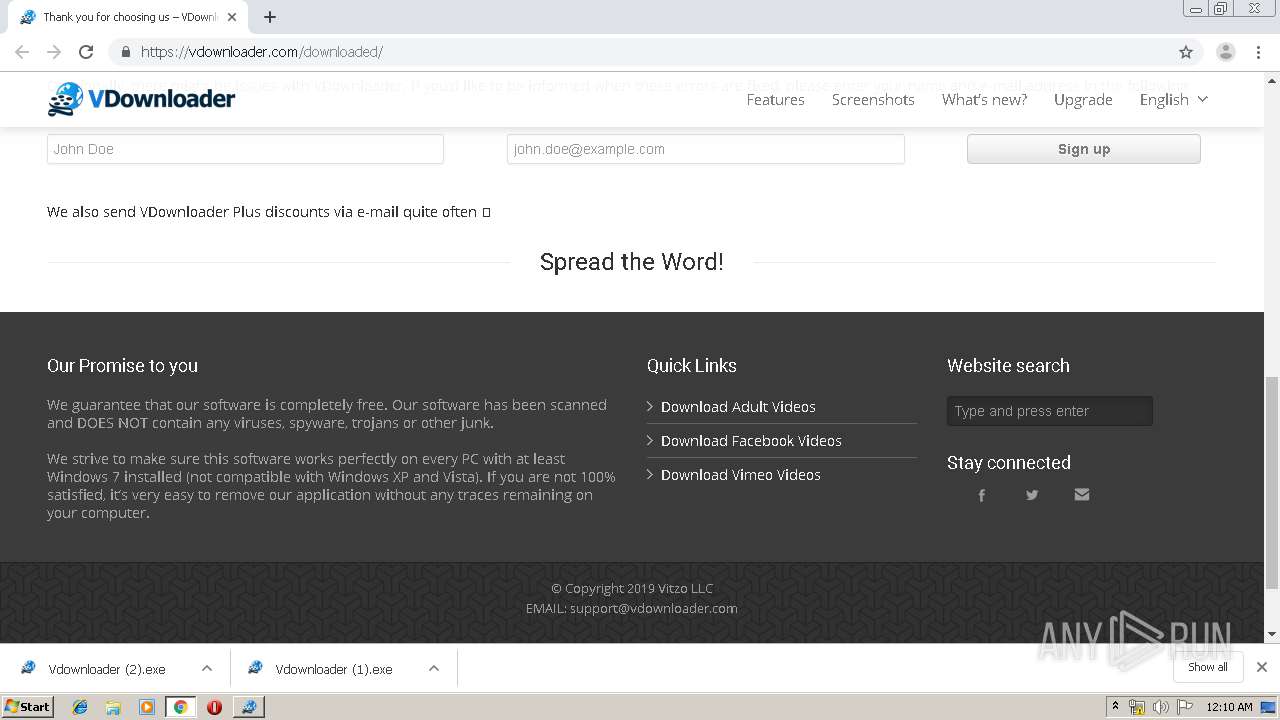The image size is (1280, 720).
Task: Open the What's new? menu item
Action: click(984, 99)
